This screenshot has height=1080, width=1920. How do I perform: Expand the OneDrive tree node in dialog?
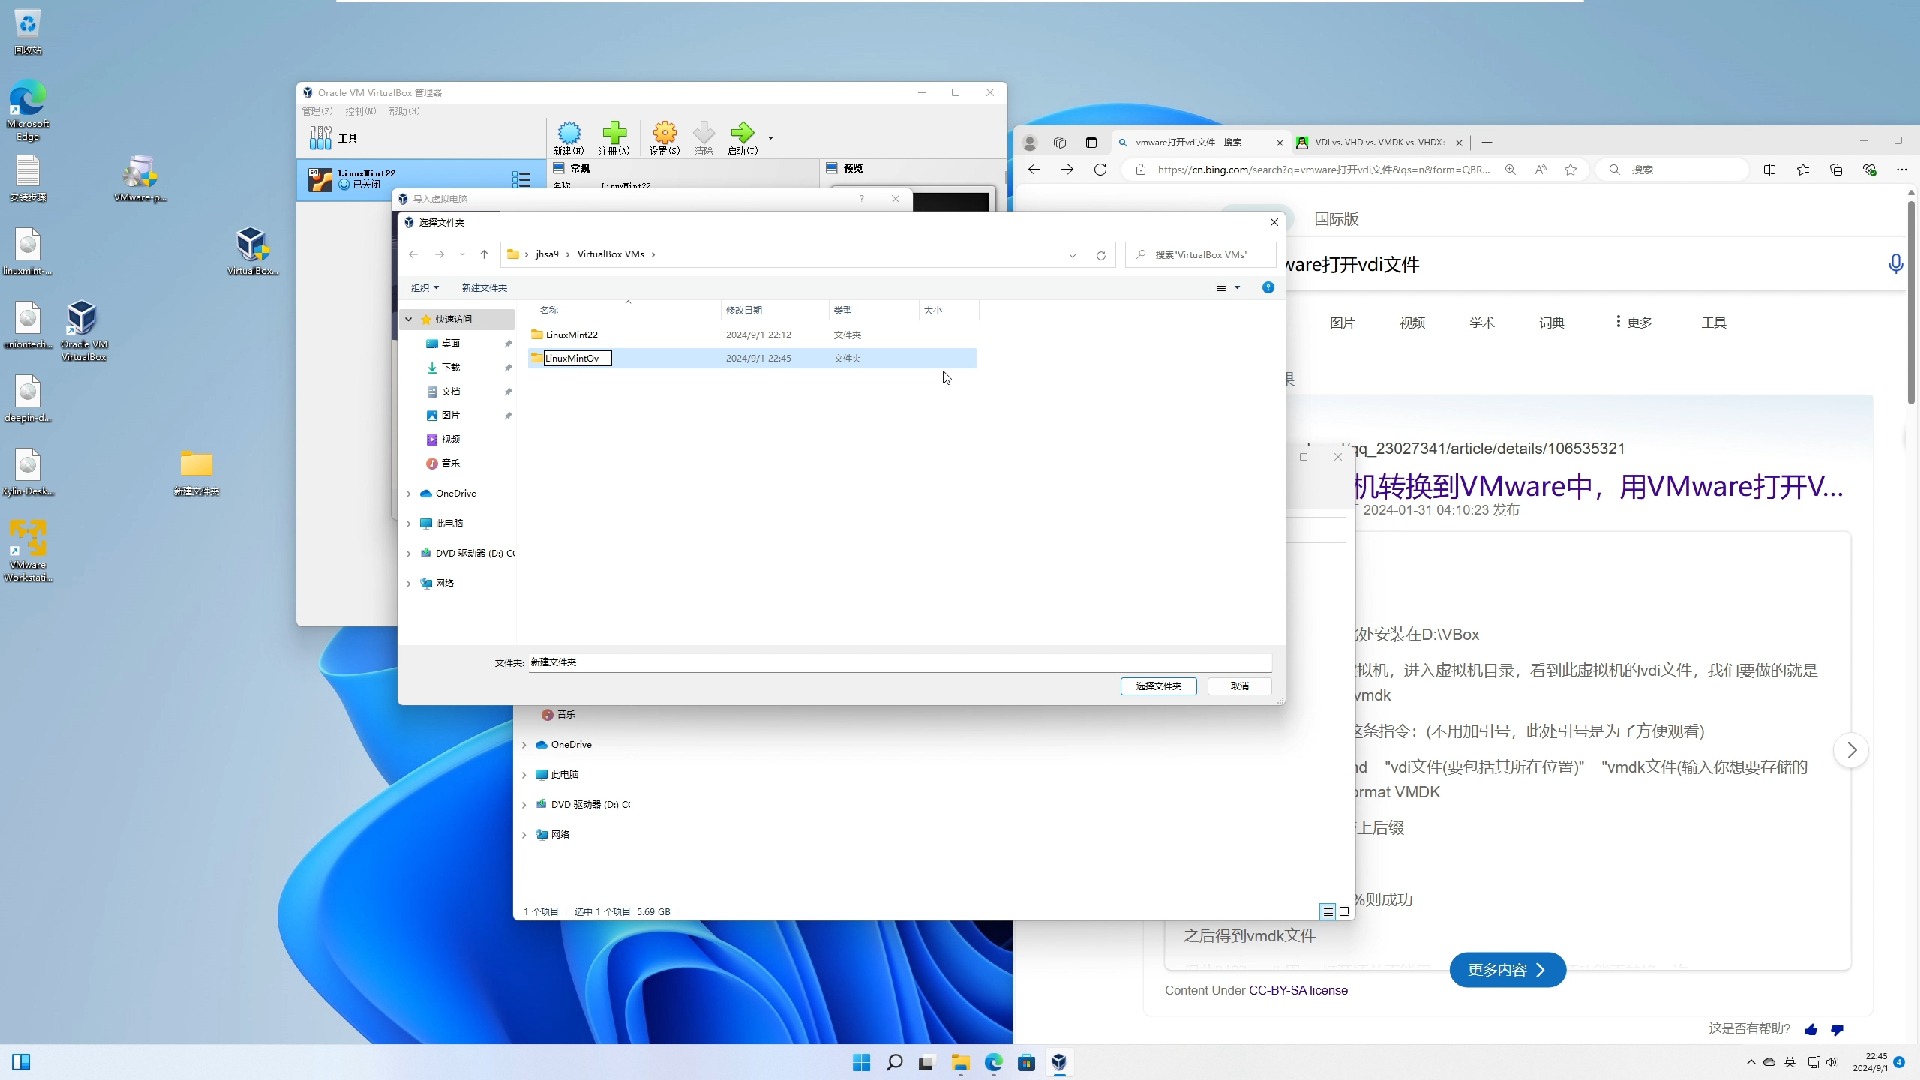408,494
